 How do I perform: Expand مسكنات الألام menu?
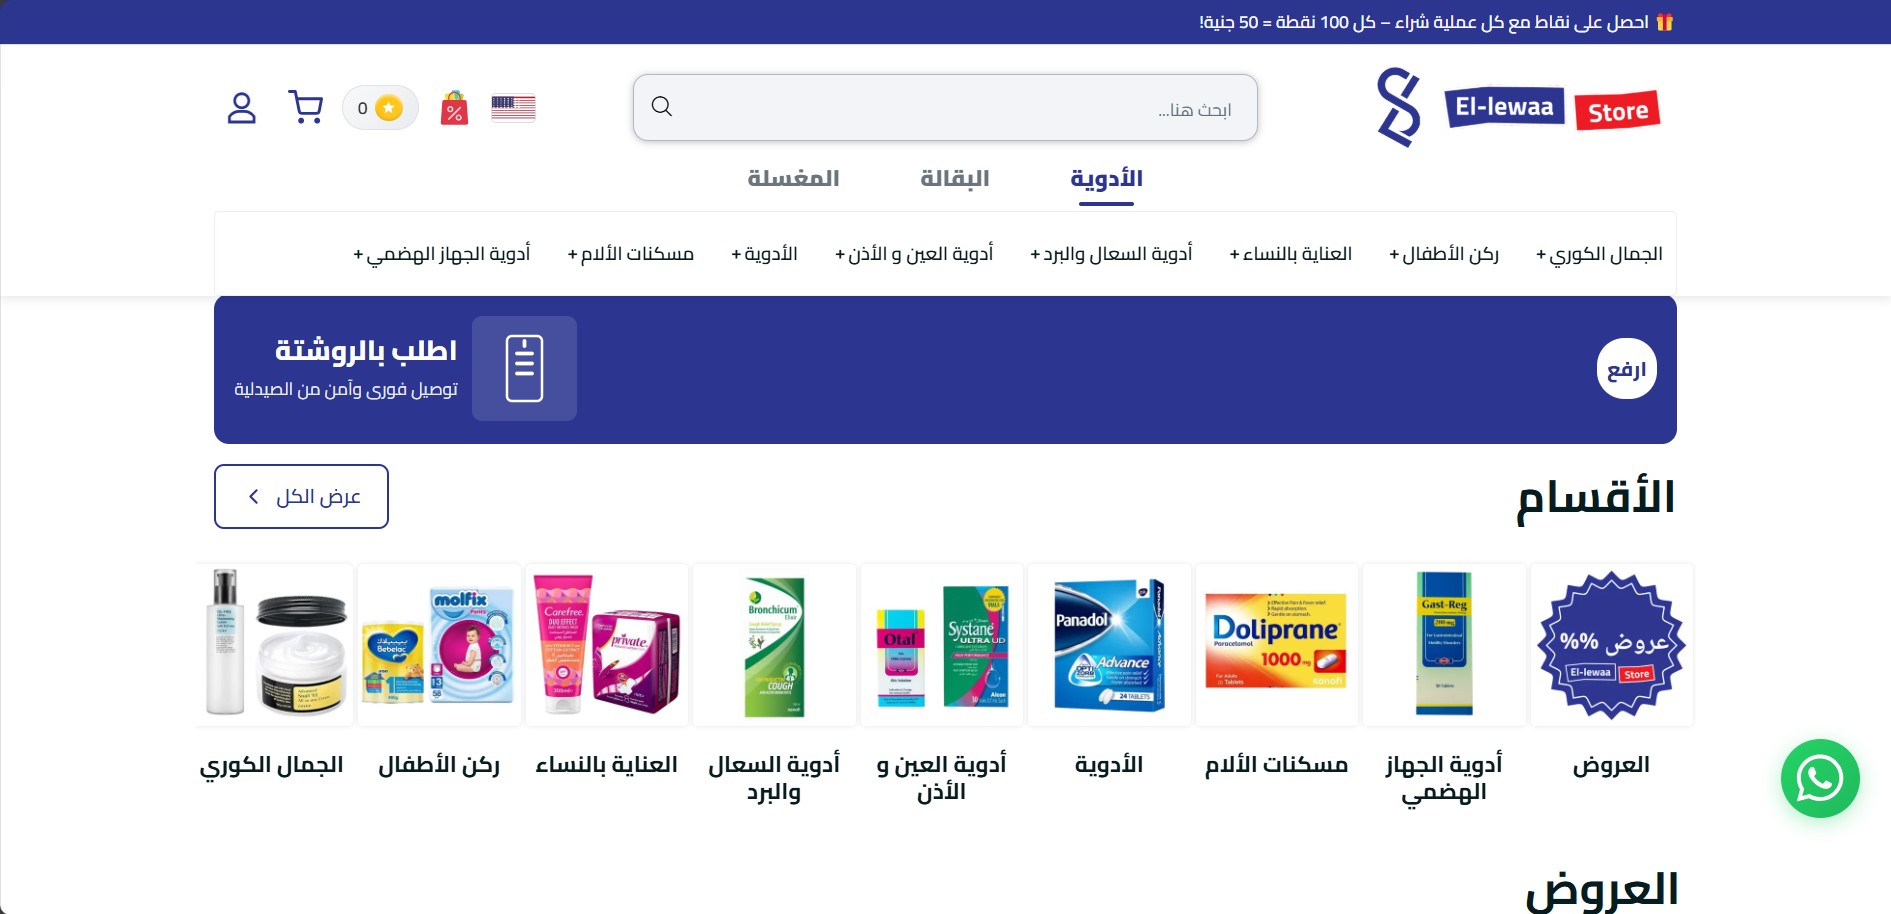click(x=630, y=254)
